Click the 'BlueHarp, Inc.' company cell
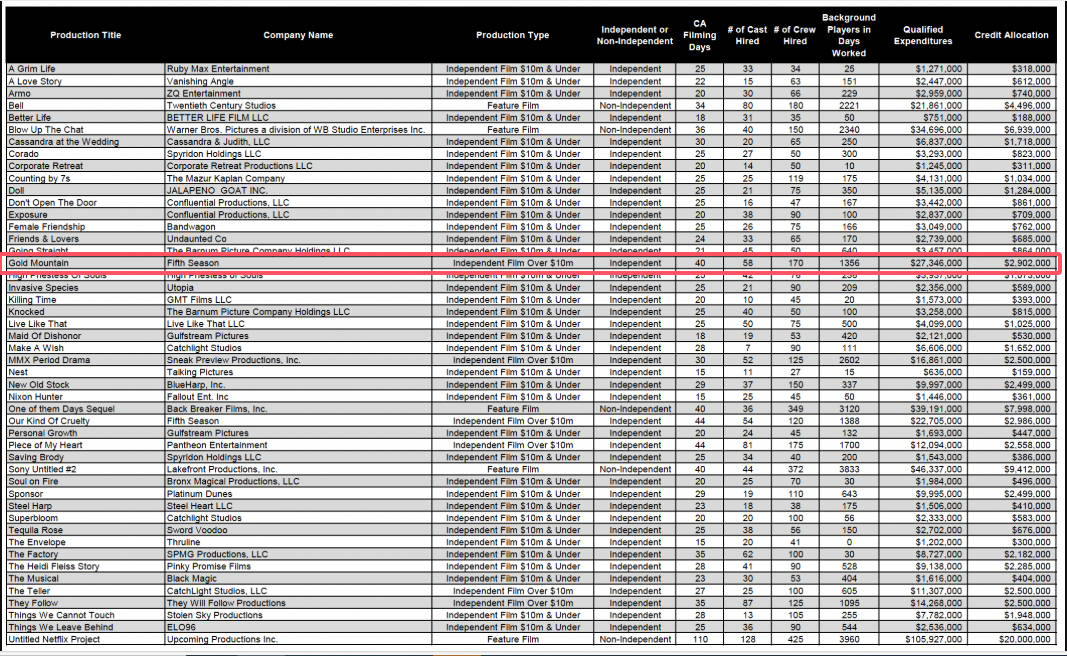 pyautogui.click(x=298, y=384)
